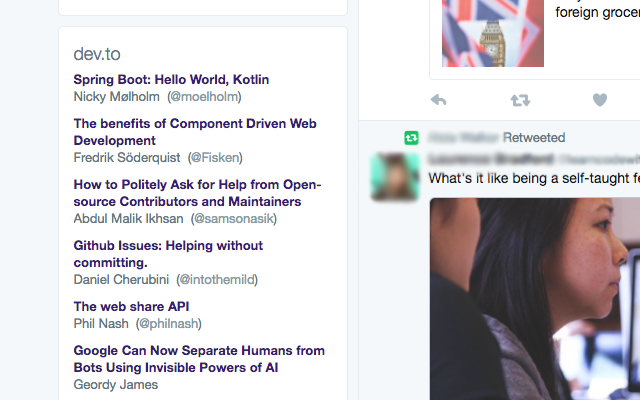This screenshot has width=640, height=400.
Task: Open 'The web share API' article
Action: click(x=131, y=307)
